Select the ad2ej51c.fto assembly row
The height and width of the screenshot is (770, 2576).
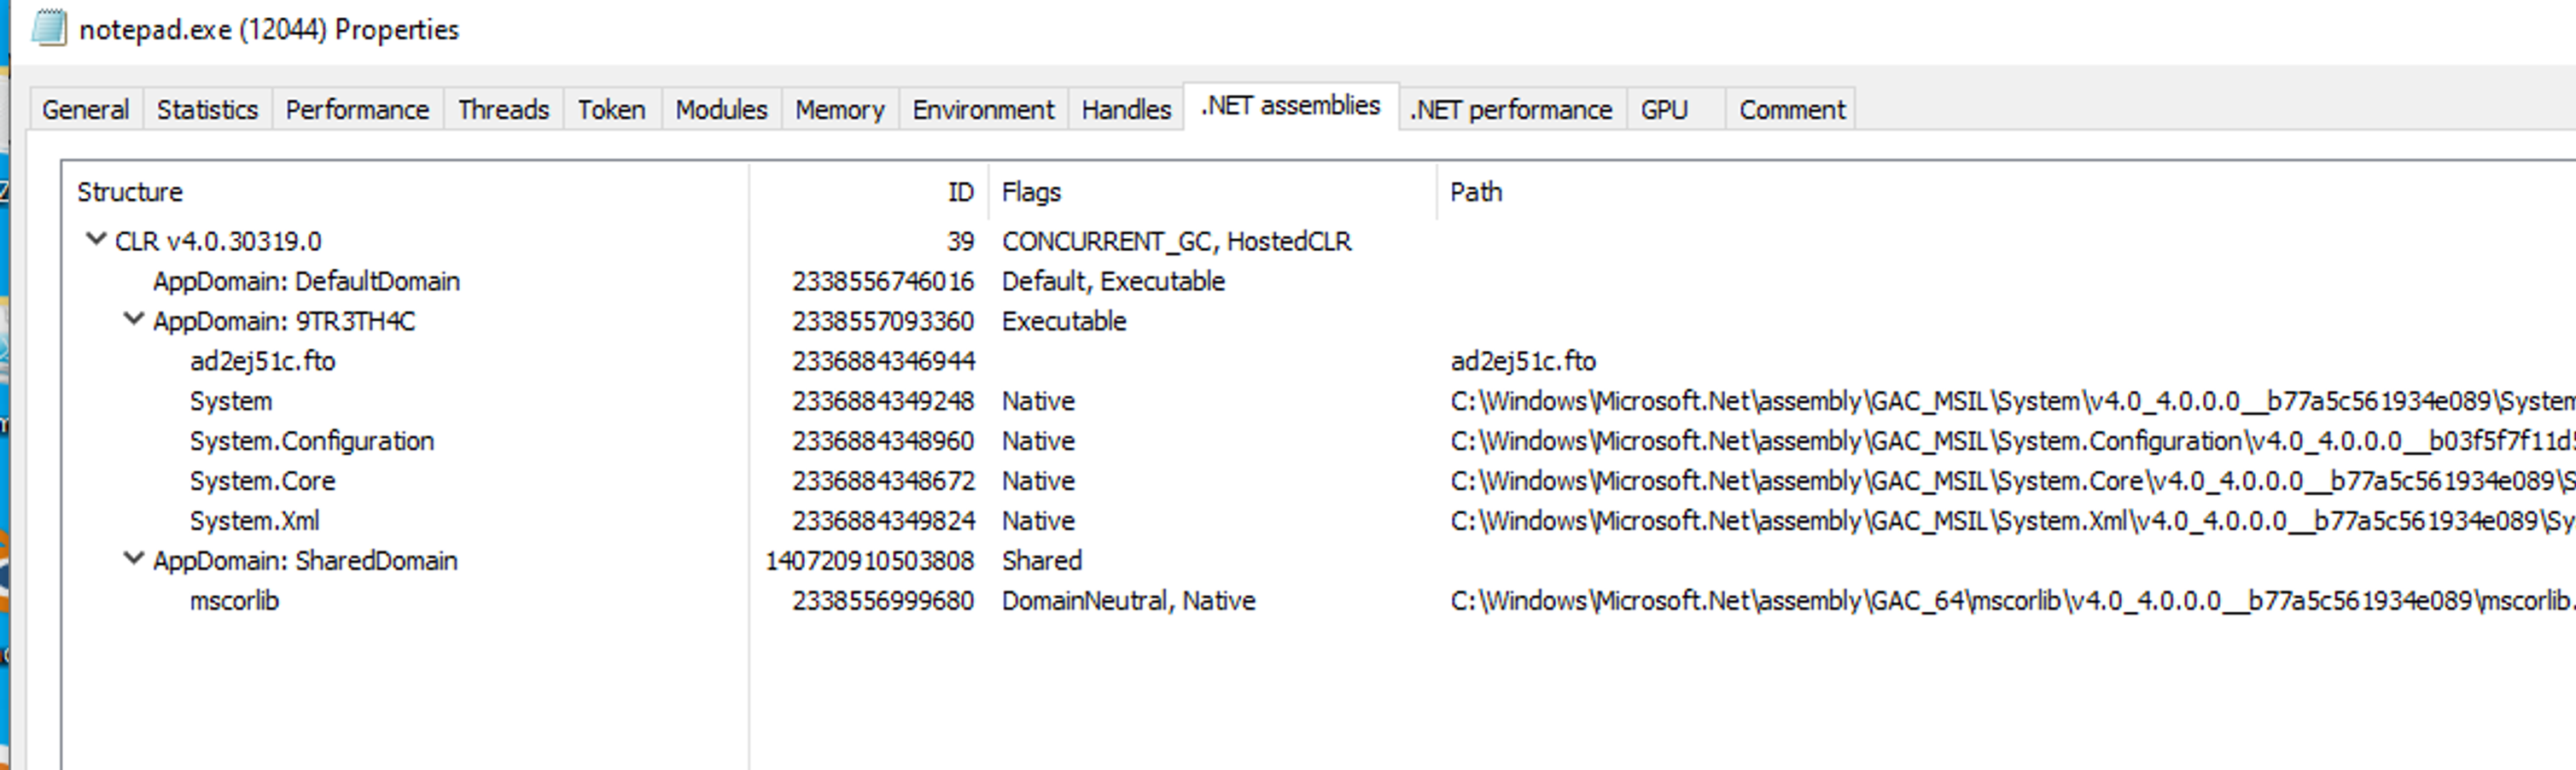pos(262,361)
